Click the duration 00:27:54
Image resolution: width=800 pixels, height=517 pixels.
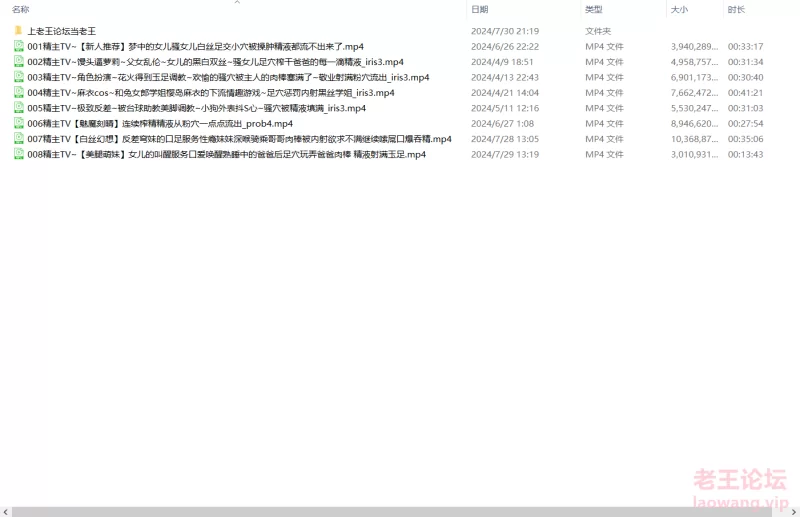point(745,124)
